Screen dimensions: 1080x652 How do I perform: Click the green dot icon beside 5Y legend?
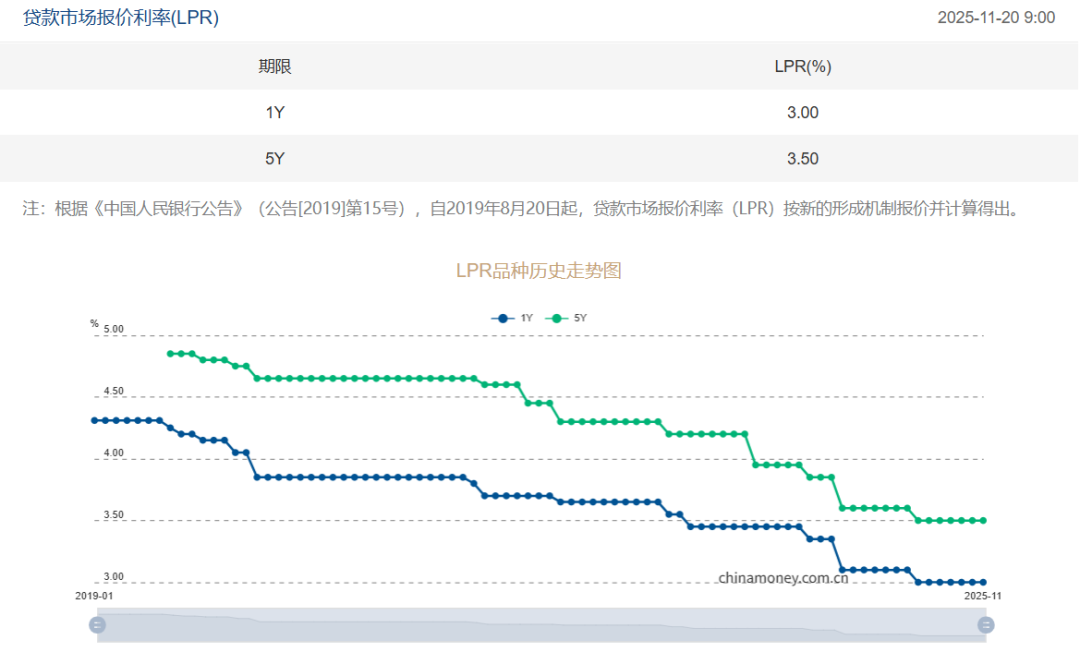coord(556,317)
